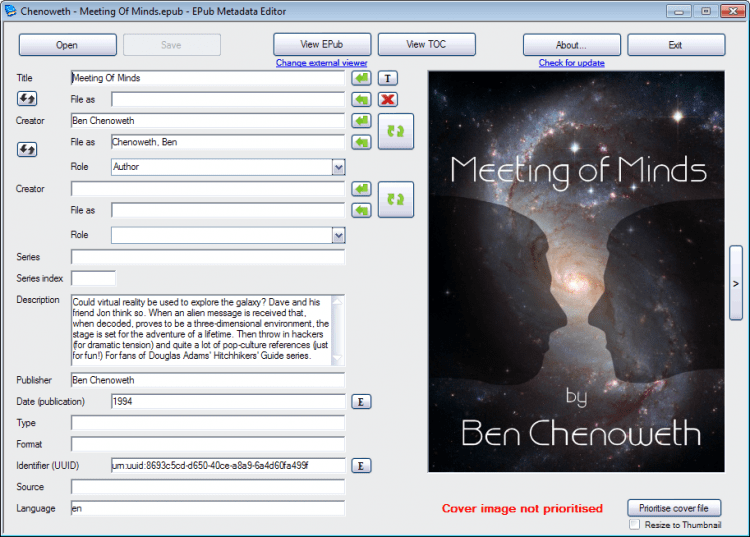The height and width of the screenshot is (537, 750).
Task: Open the View TOC button
Action: click(426, 45)
